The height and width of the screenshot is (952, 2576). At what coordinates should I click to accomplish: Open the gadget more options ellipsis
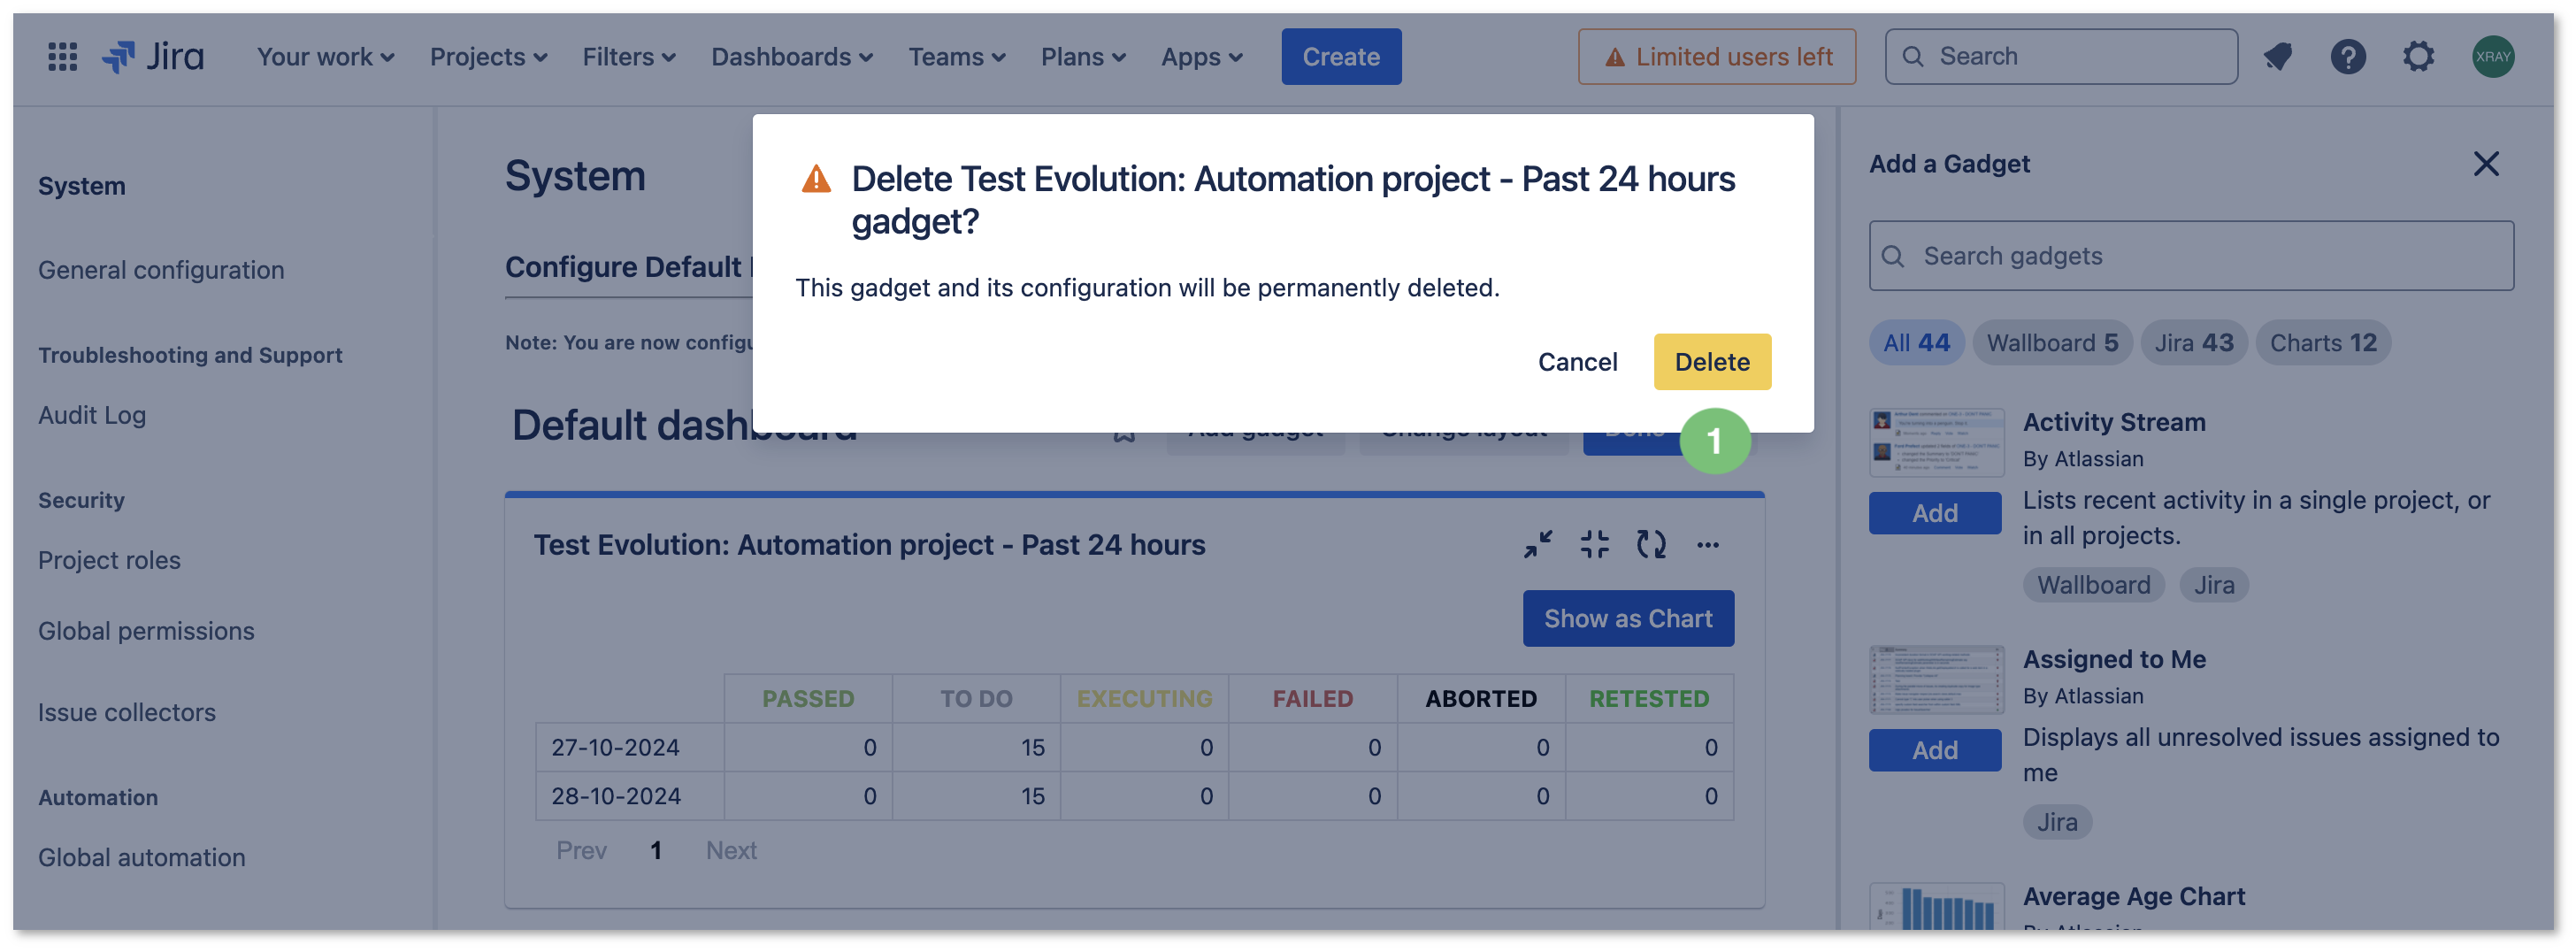(1707, 545)
